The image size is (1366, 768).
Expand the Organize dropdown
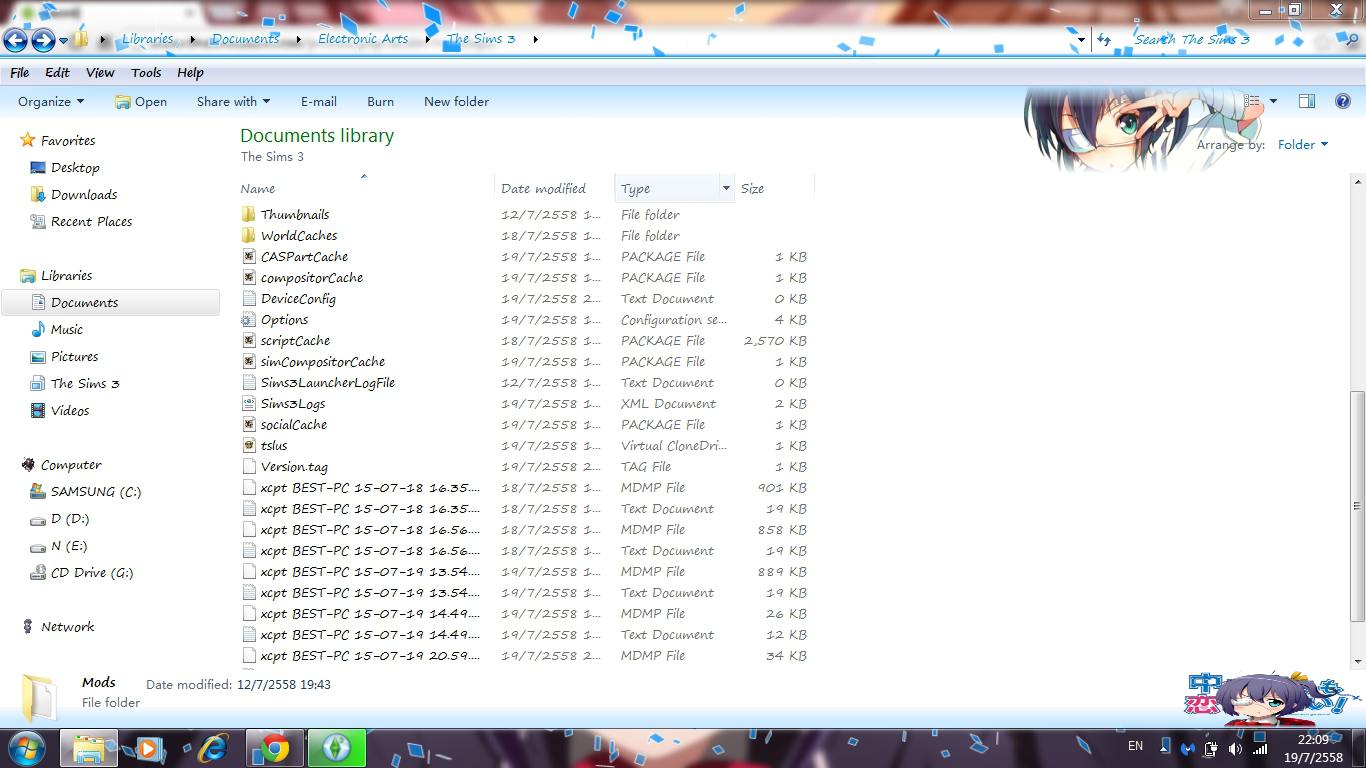pyautogui.click(x=51, y=101)
